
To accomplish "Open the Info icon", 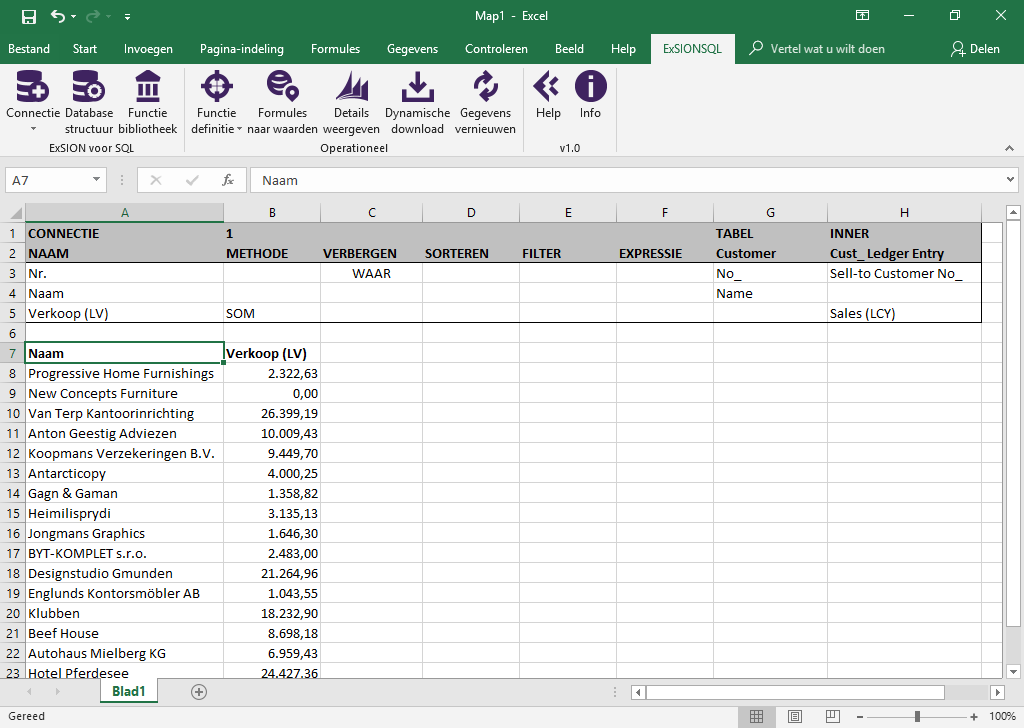I will tap(590, 87).
